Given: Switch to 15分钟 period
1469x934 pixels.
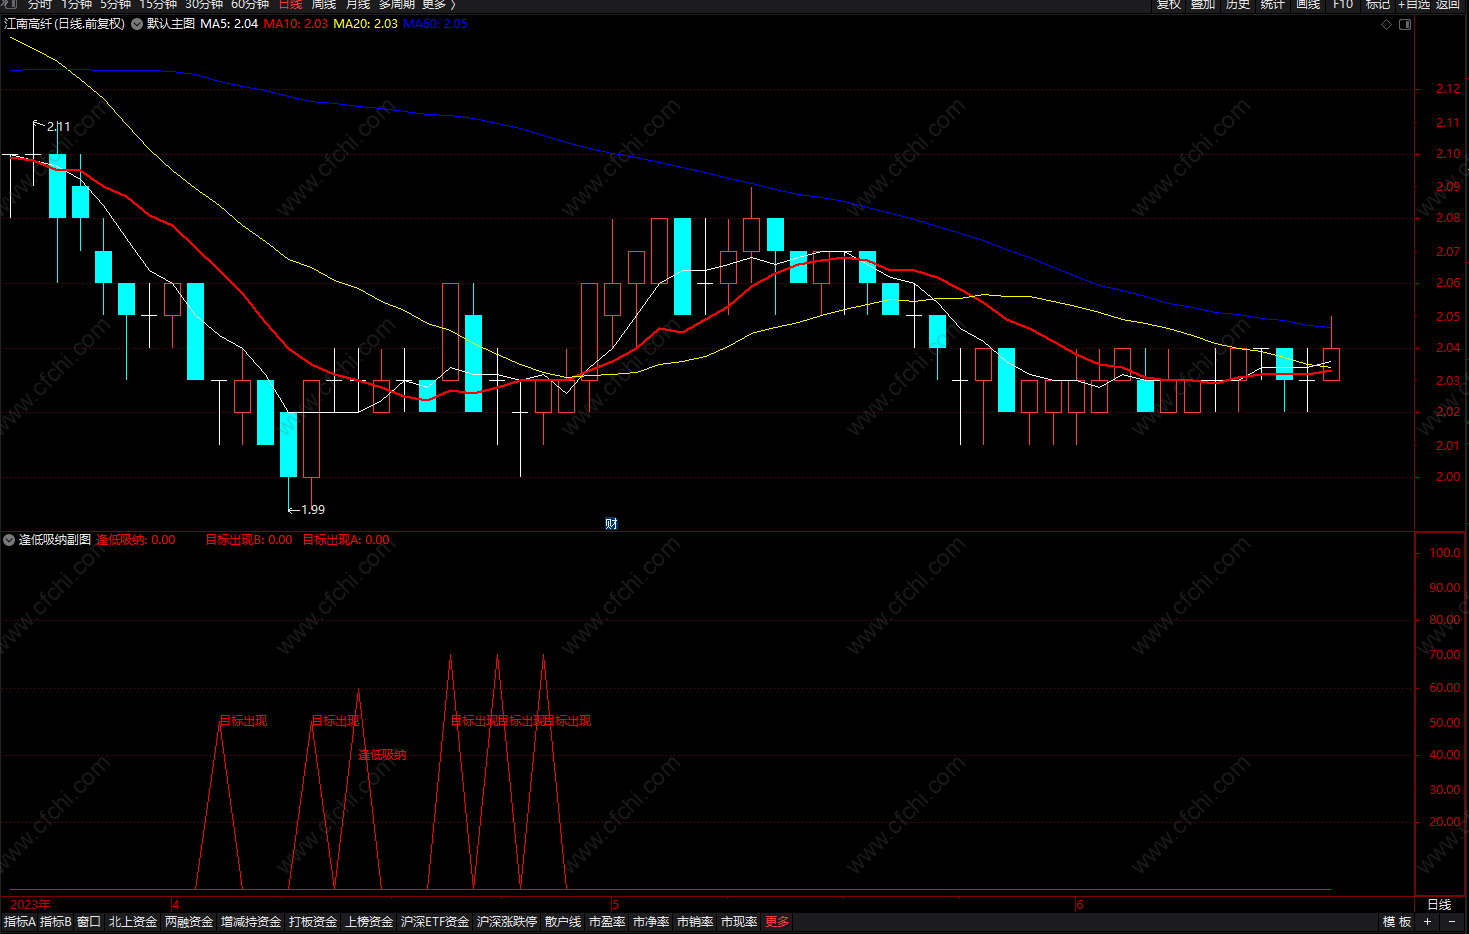Looking at the screenshot, I should 158,5.
